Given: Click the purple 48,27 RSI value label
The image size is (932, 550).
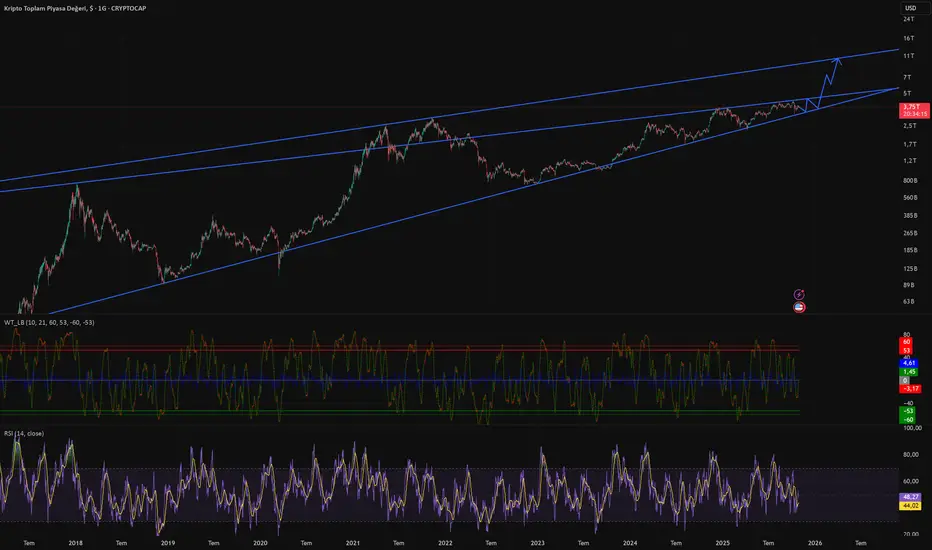Looking at the screenshot, I should [908, 496].
